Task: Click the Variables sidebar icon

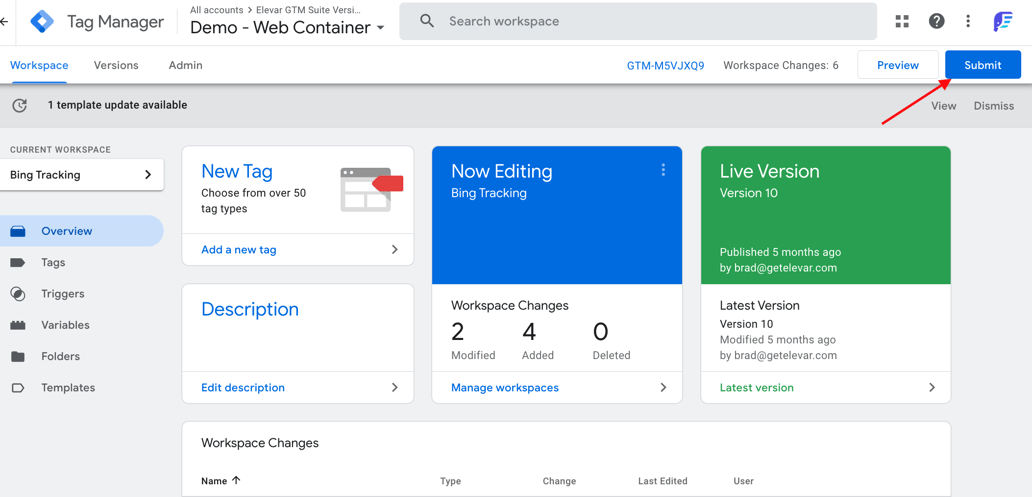Action: point(18,325)
